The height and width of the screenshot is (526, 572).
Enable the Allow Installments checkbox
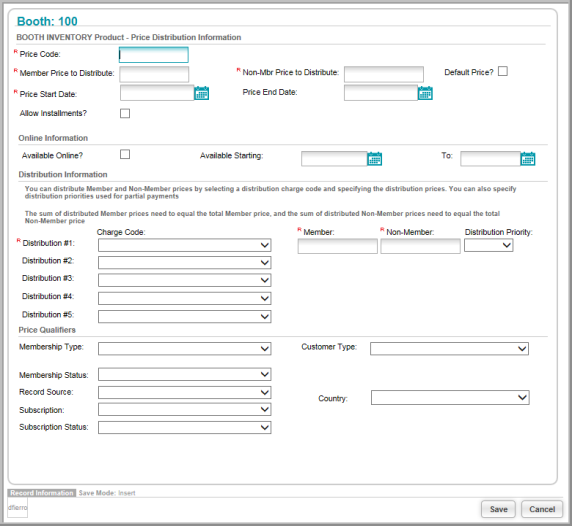125,113
